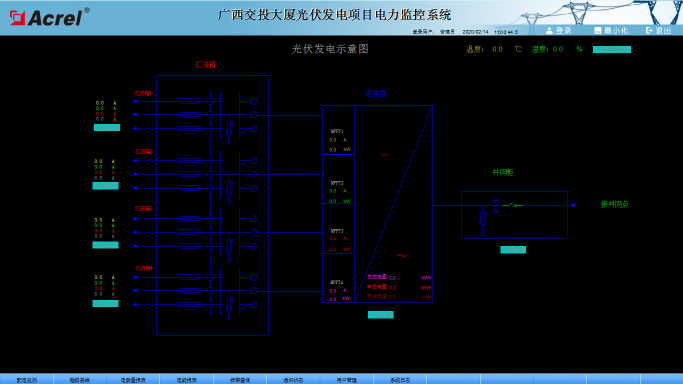Click the surge arrester symbol in 并网柜
683x384 pixels.
[483, 221]
